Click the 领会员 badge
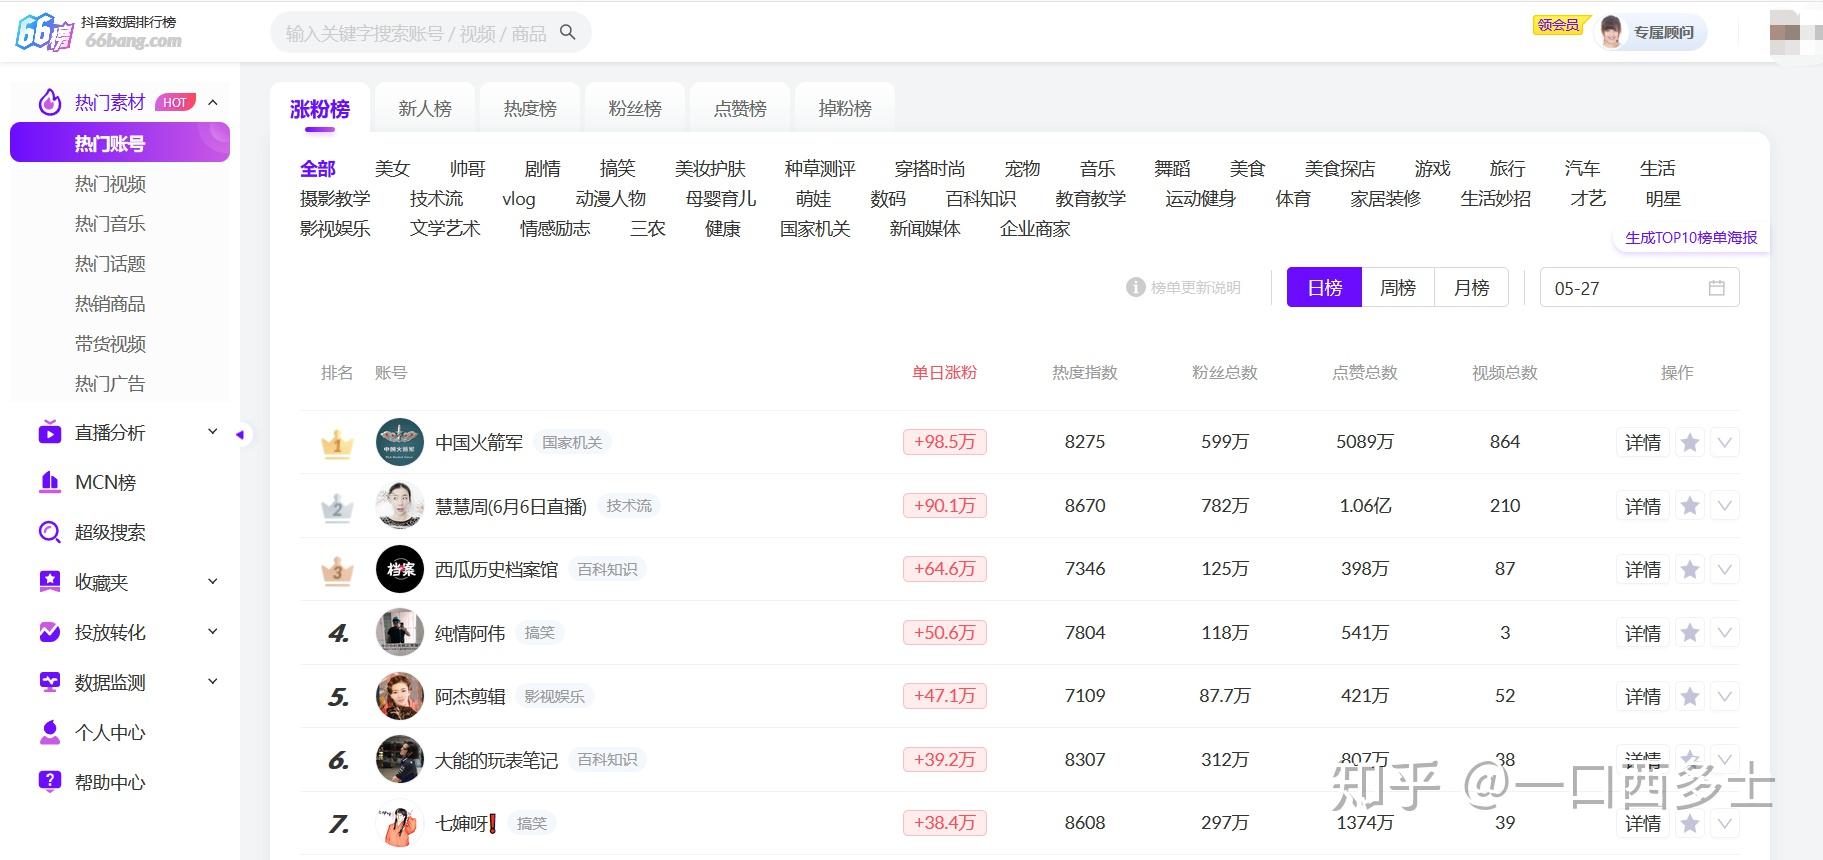 point(1558,25)
